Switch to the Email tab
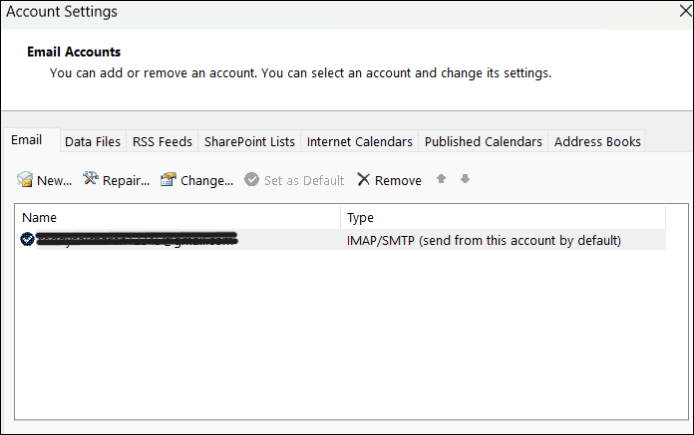The image size is (694, 435). pyautogui.click(x=27, y=141)
